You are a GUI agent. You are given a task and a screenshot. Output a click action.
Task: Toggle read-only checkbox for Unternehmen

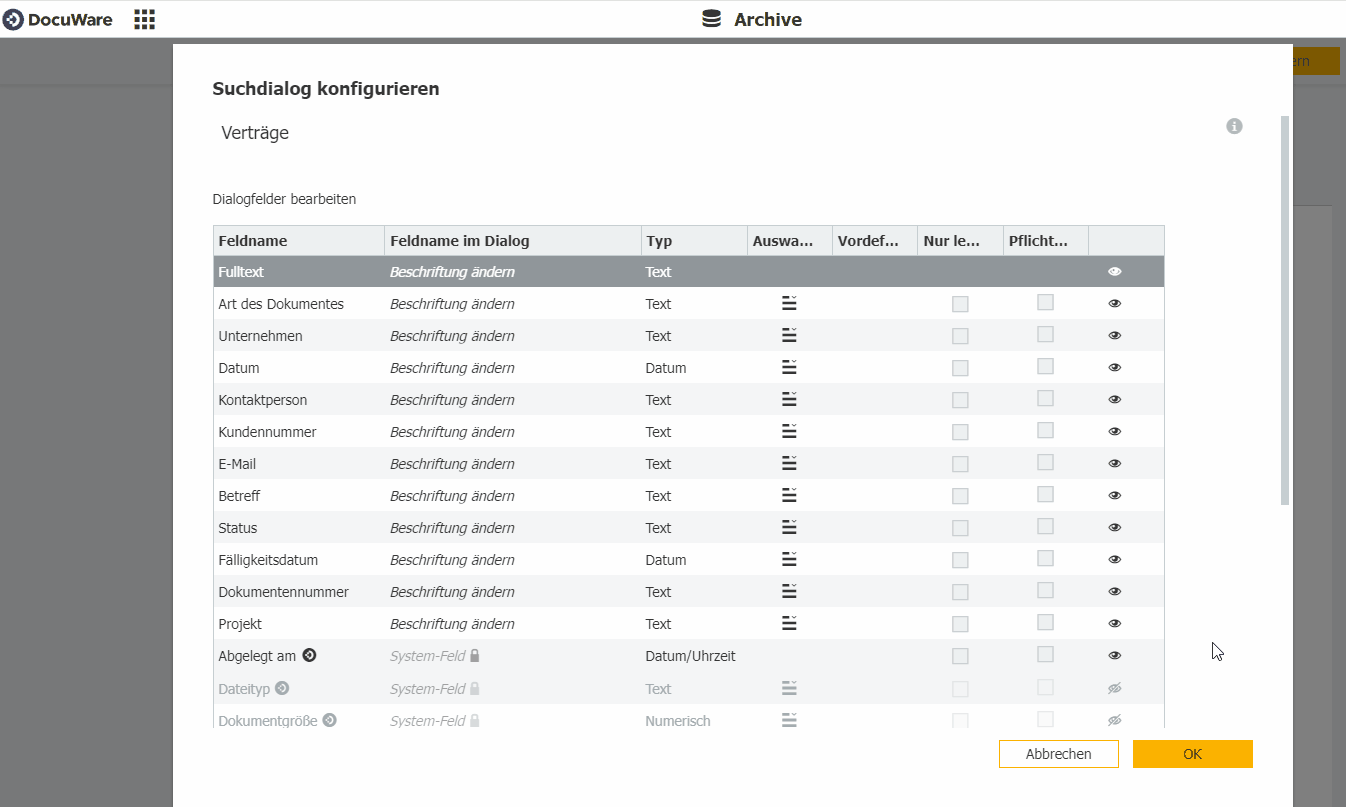coord(960,336)
